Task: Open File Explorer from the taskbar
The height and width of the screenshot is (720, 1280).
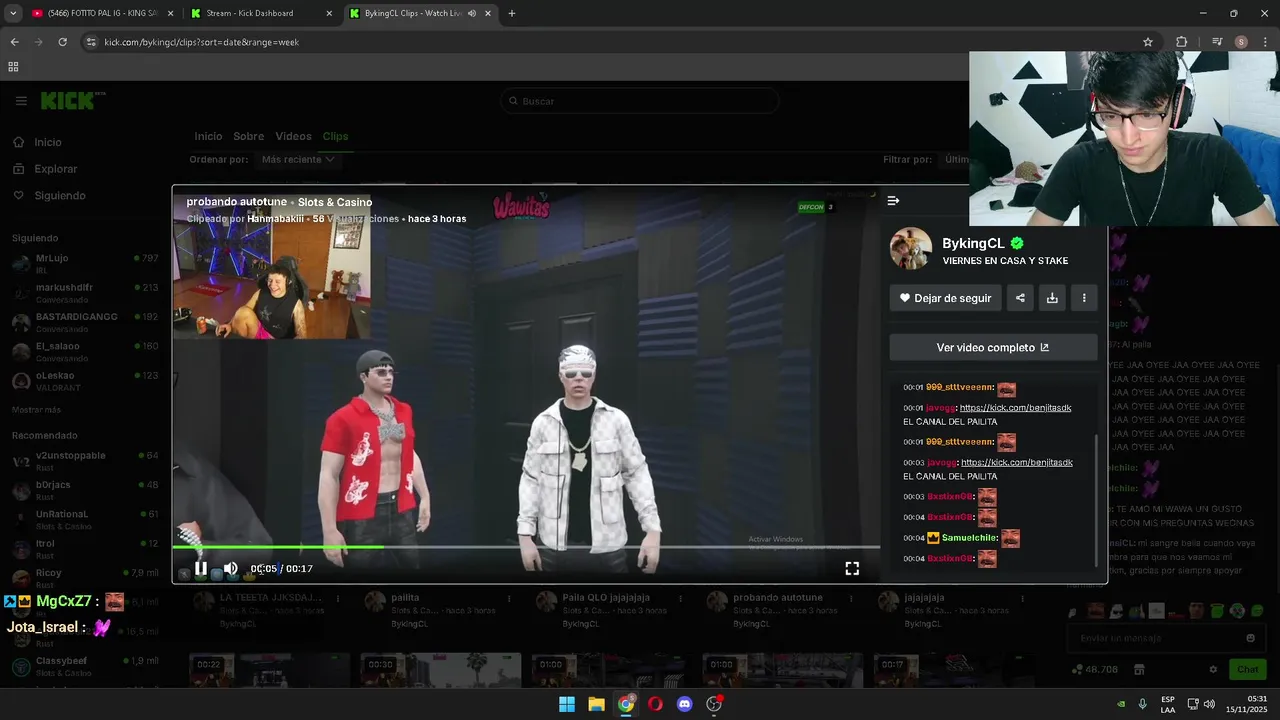Action: coord(596,704)
